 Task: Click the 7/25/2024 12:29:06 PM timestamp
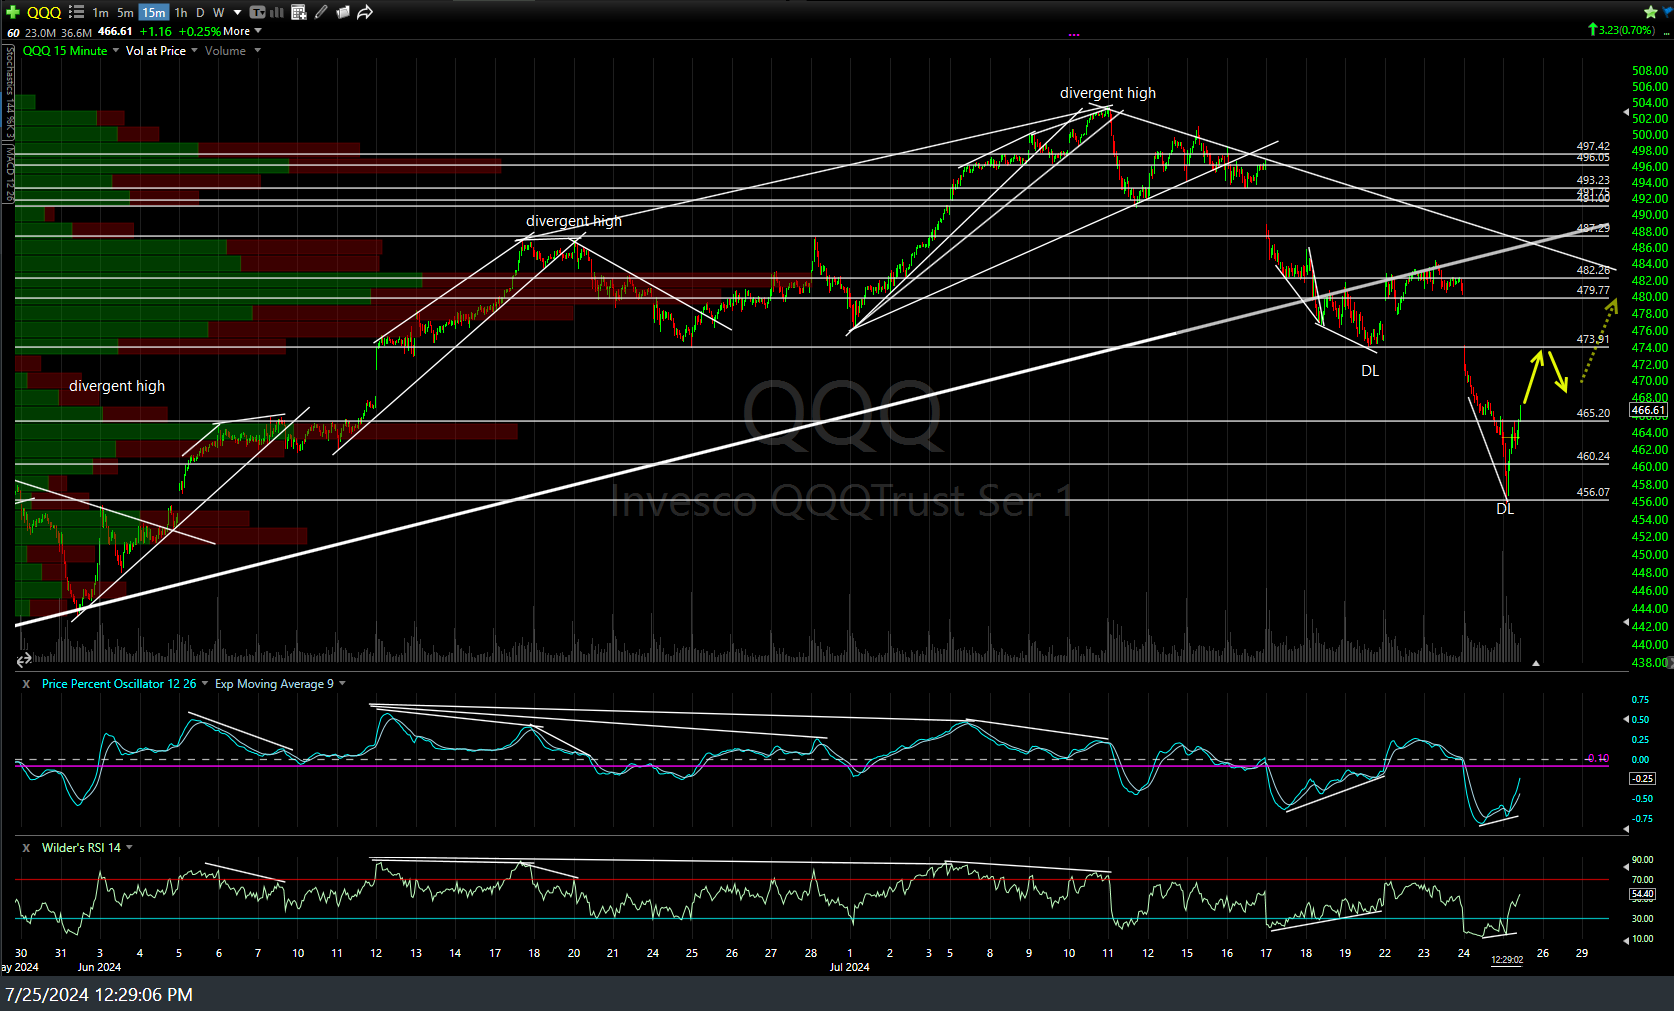click(x=99, y=995)
